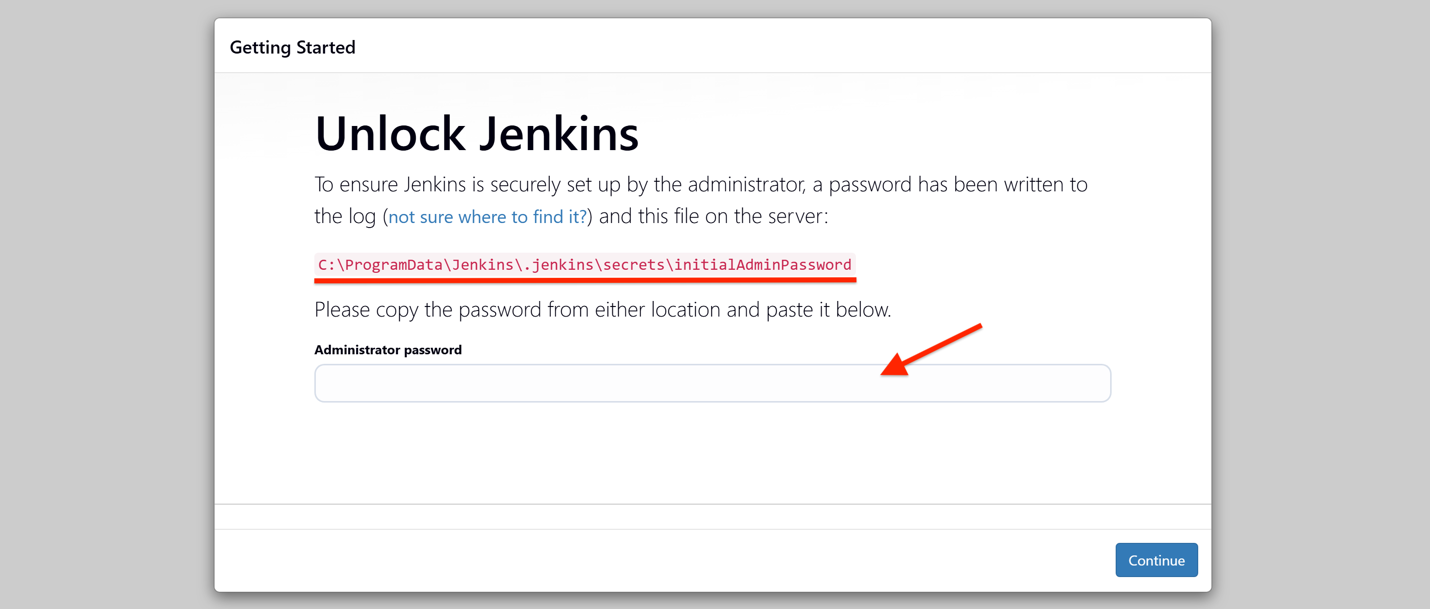Focus the Administrator password input field
This screenshot has height=609, width=1430.
coord(712,383)
